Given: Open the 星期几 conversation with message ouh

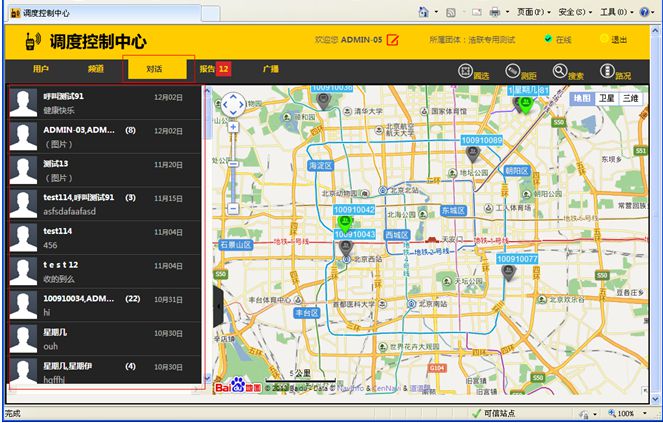Looking at the screenshot, I should (104, 339).
